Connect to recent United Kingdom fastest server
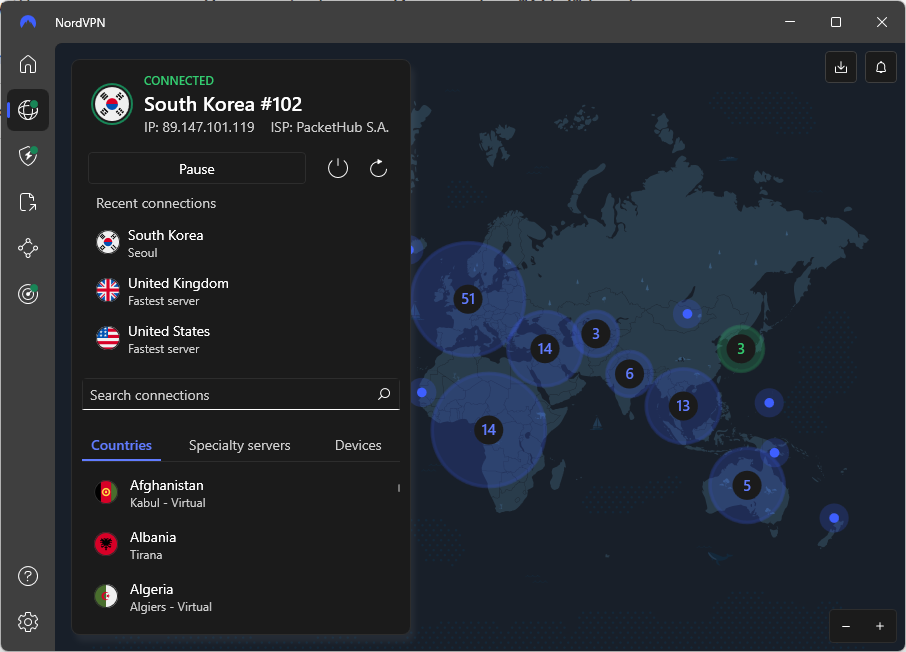 pyautogui.click(x=240, y=291)
